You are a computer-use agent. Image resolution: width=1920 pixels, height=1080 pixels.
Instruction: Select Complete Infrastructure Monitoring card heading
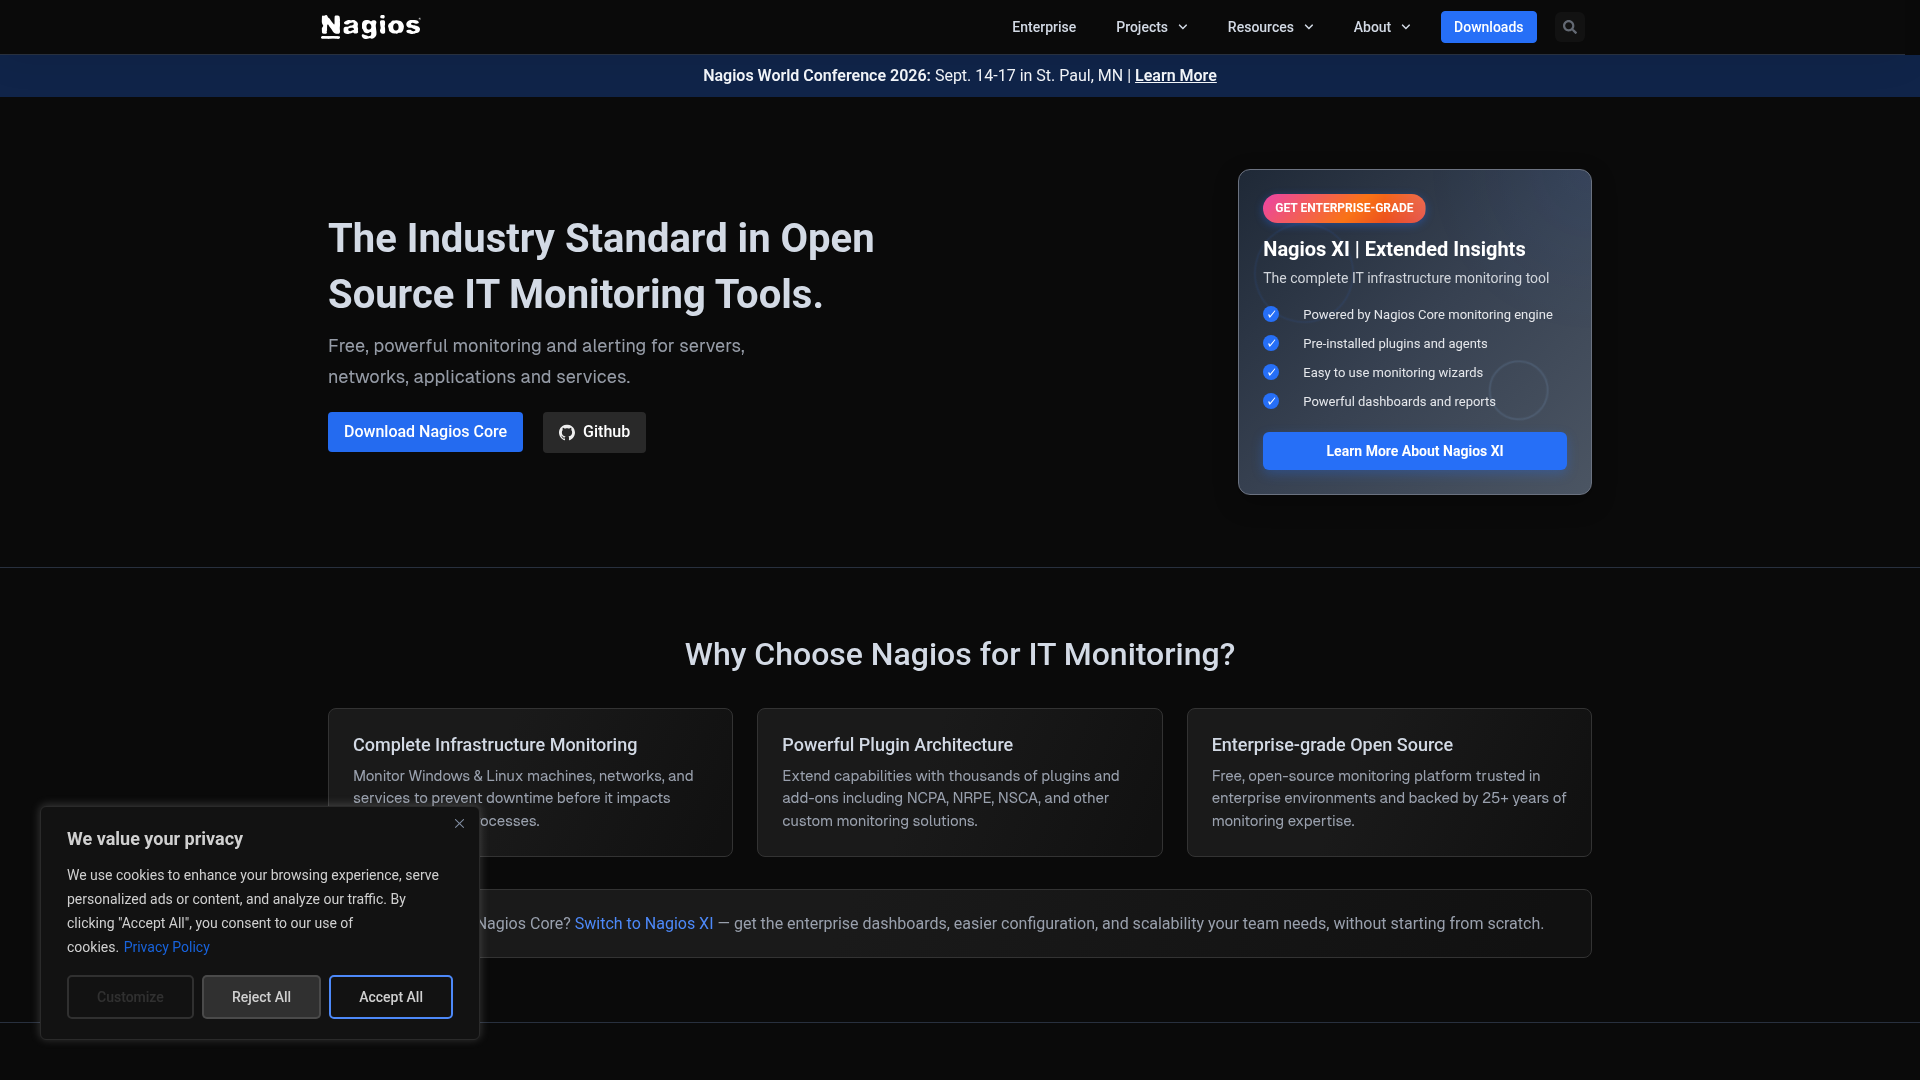[495, 745]
